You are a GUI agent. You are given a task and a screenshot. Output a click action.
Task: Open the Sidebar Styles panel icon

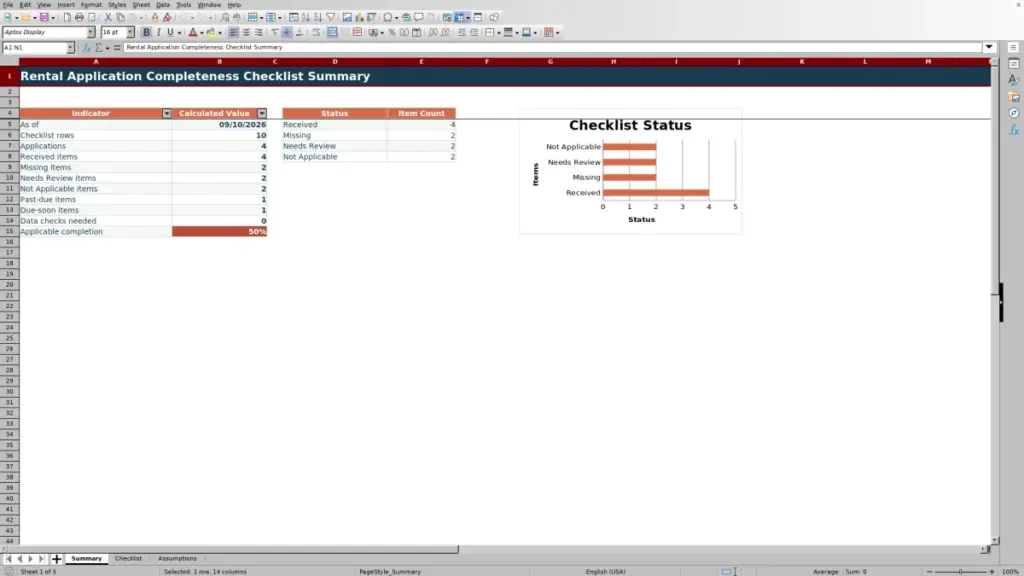click(1014, 80)
